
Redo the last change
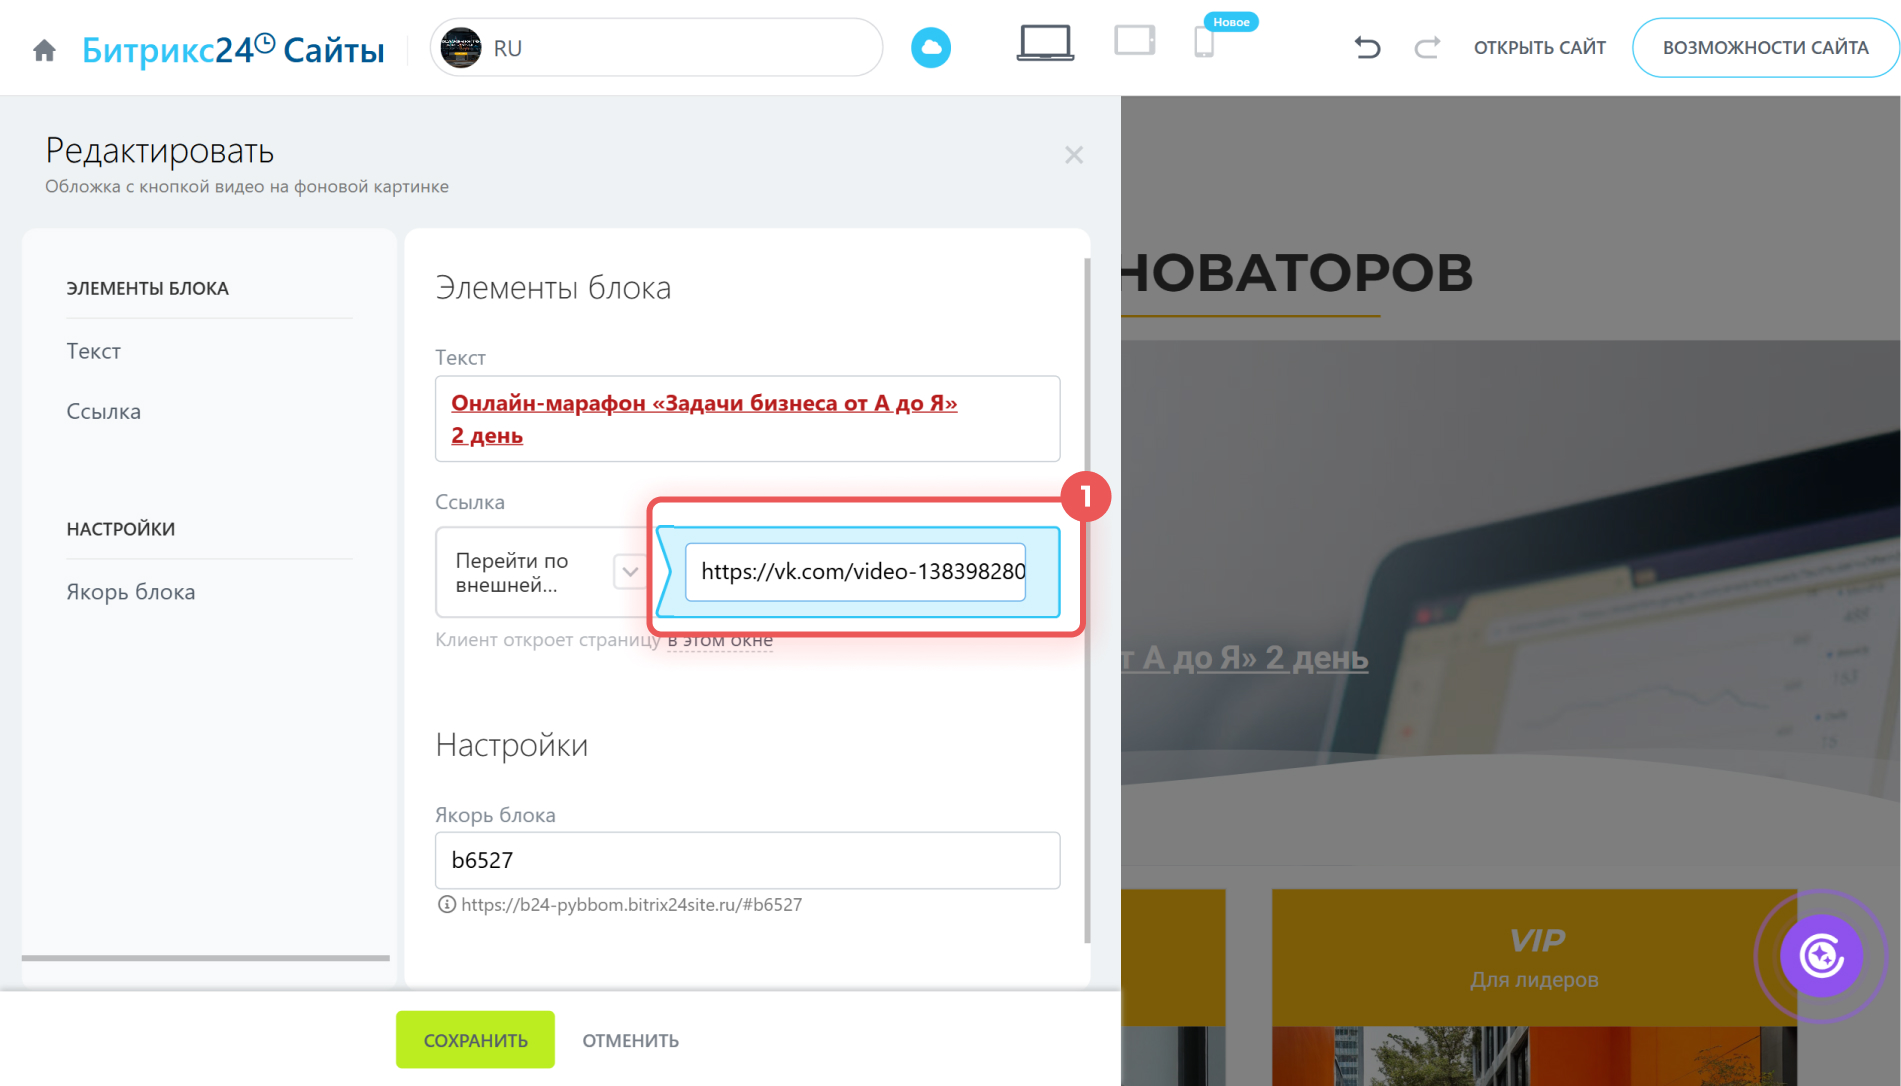1426,47
